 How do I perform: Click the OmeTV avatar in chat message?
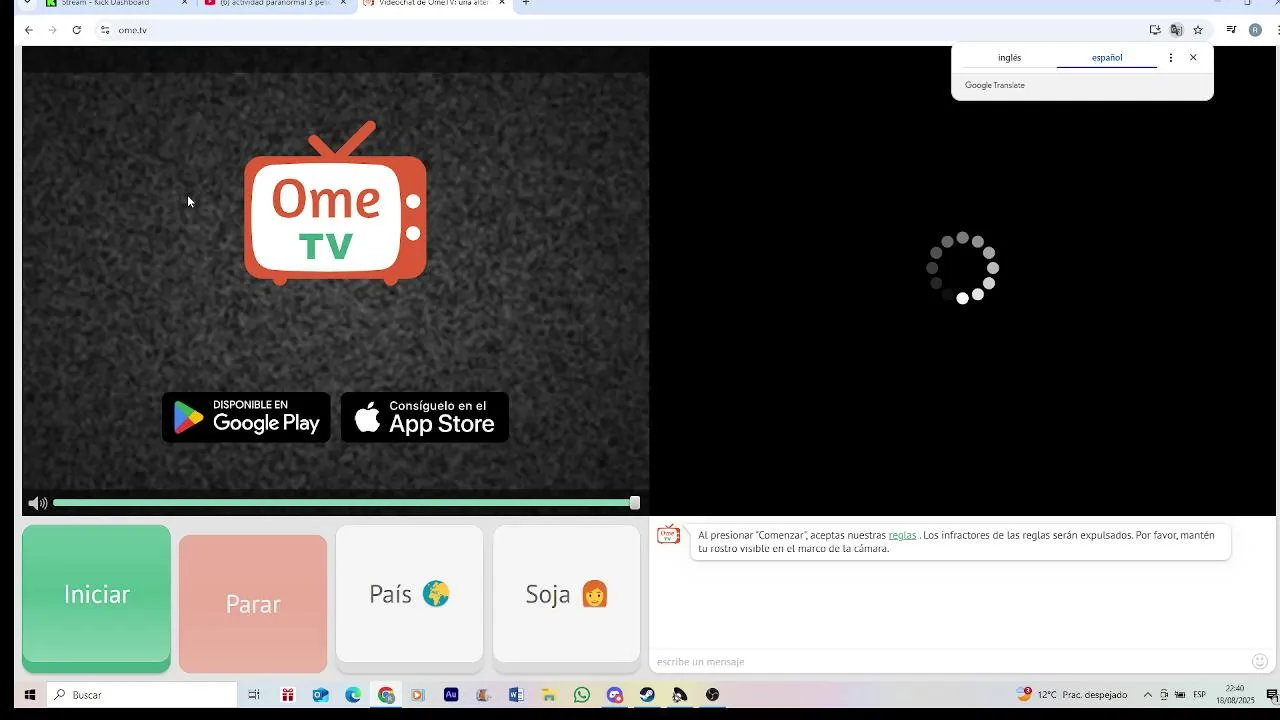click(x=668, y=536)
